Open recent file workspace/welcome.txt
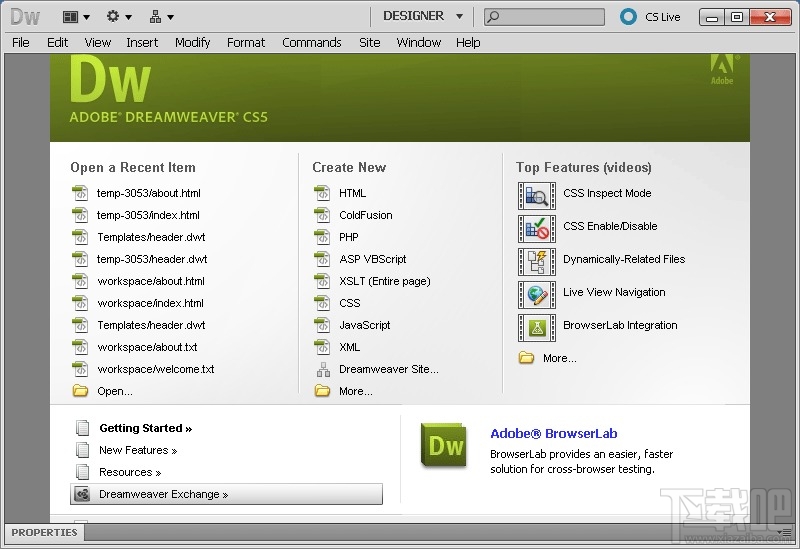Image resolution: width=800 pixels, height=549 pixels. 156,369
